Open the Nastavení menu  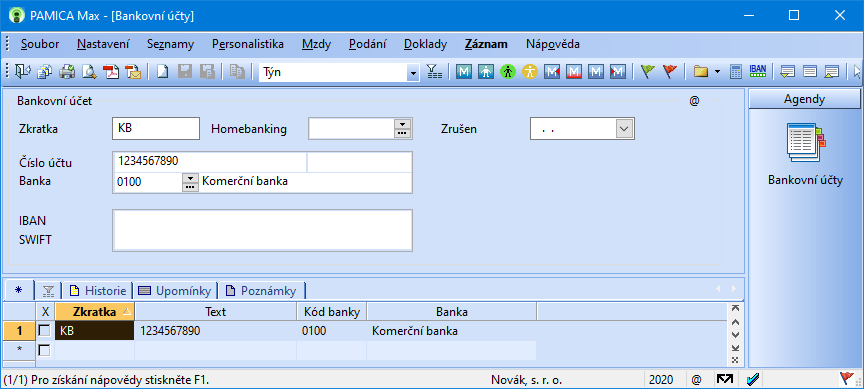[x=103, y=44]
